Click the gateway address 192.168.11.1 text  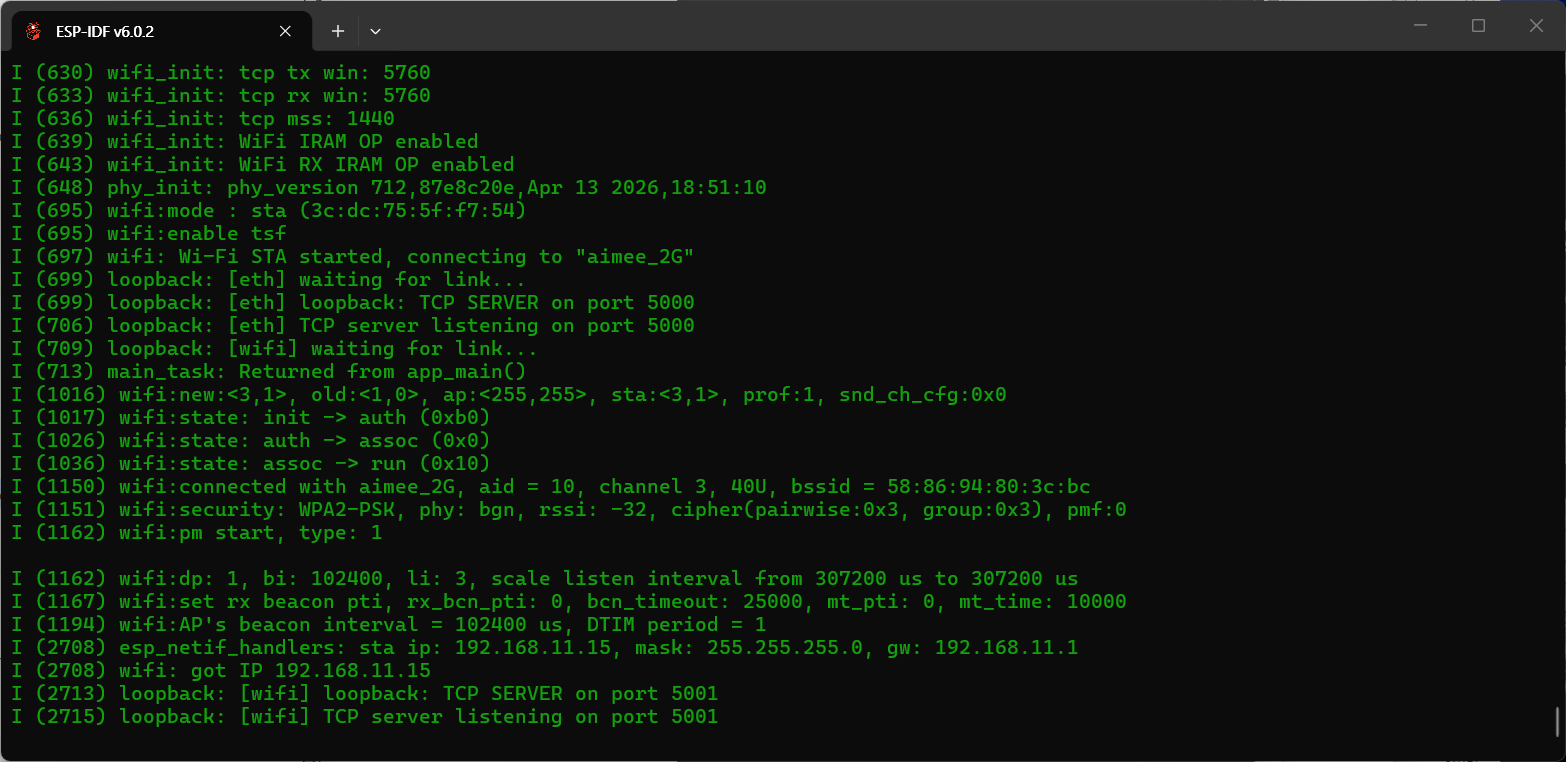coord(1006,647)
